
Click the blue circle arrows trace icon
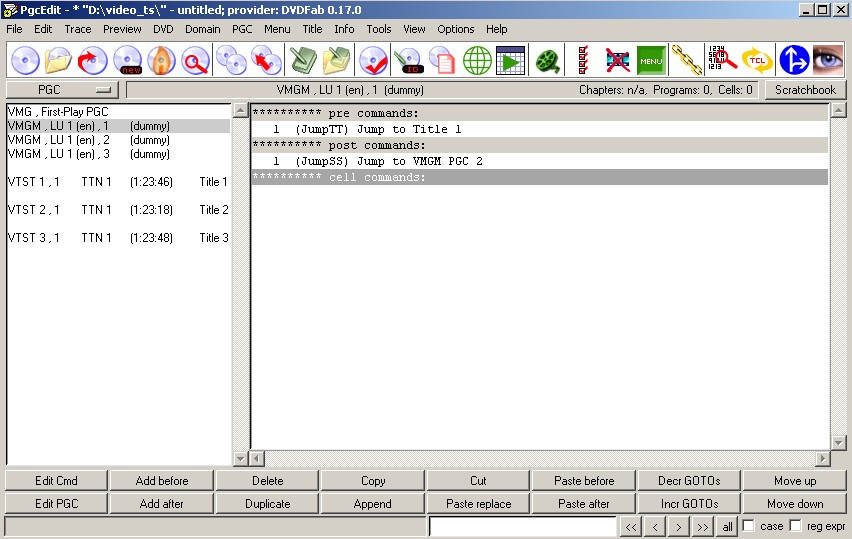click(794, 60)
